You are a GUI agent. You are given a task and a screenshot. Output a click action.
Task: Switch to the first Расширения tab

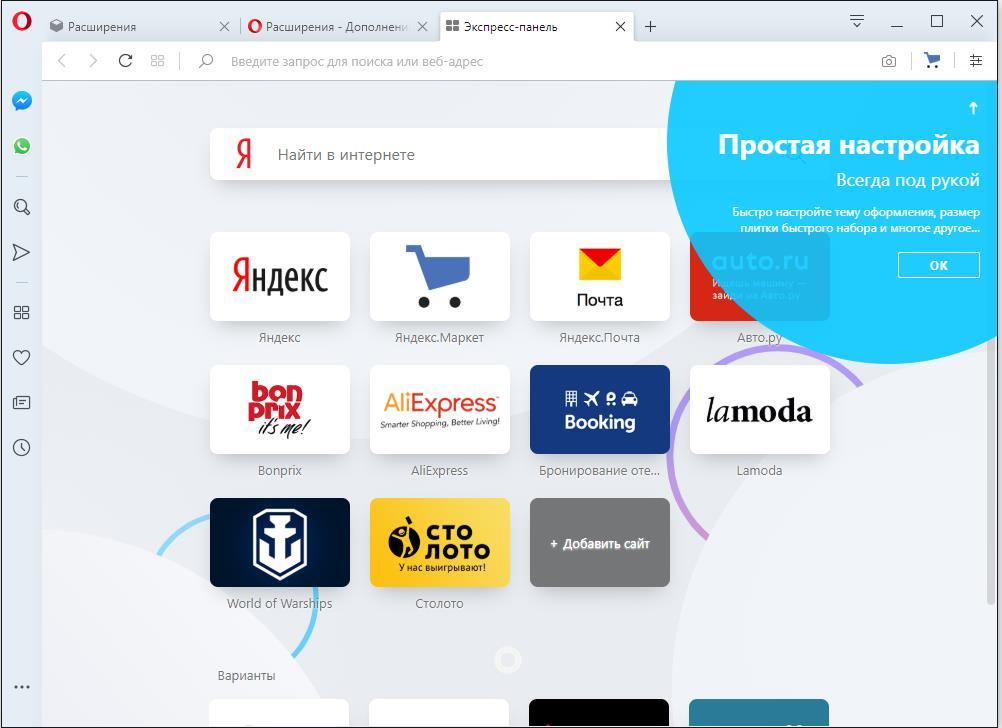[x=130, y=27]
